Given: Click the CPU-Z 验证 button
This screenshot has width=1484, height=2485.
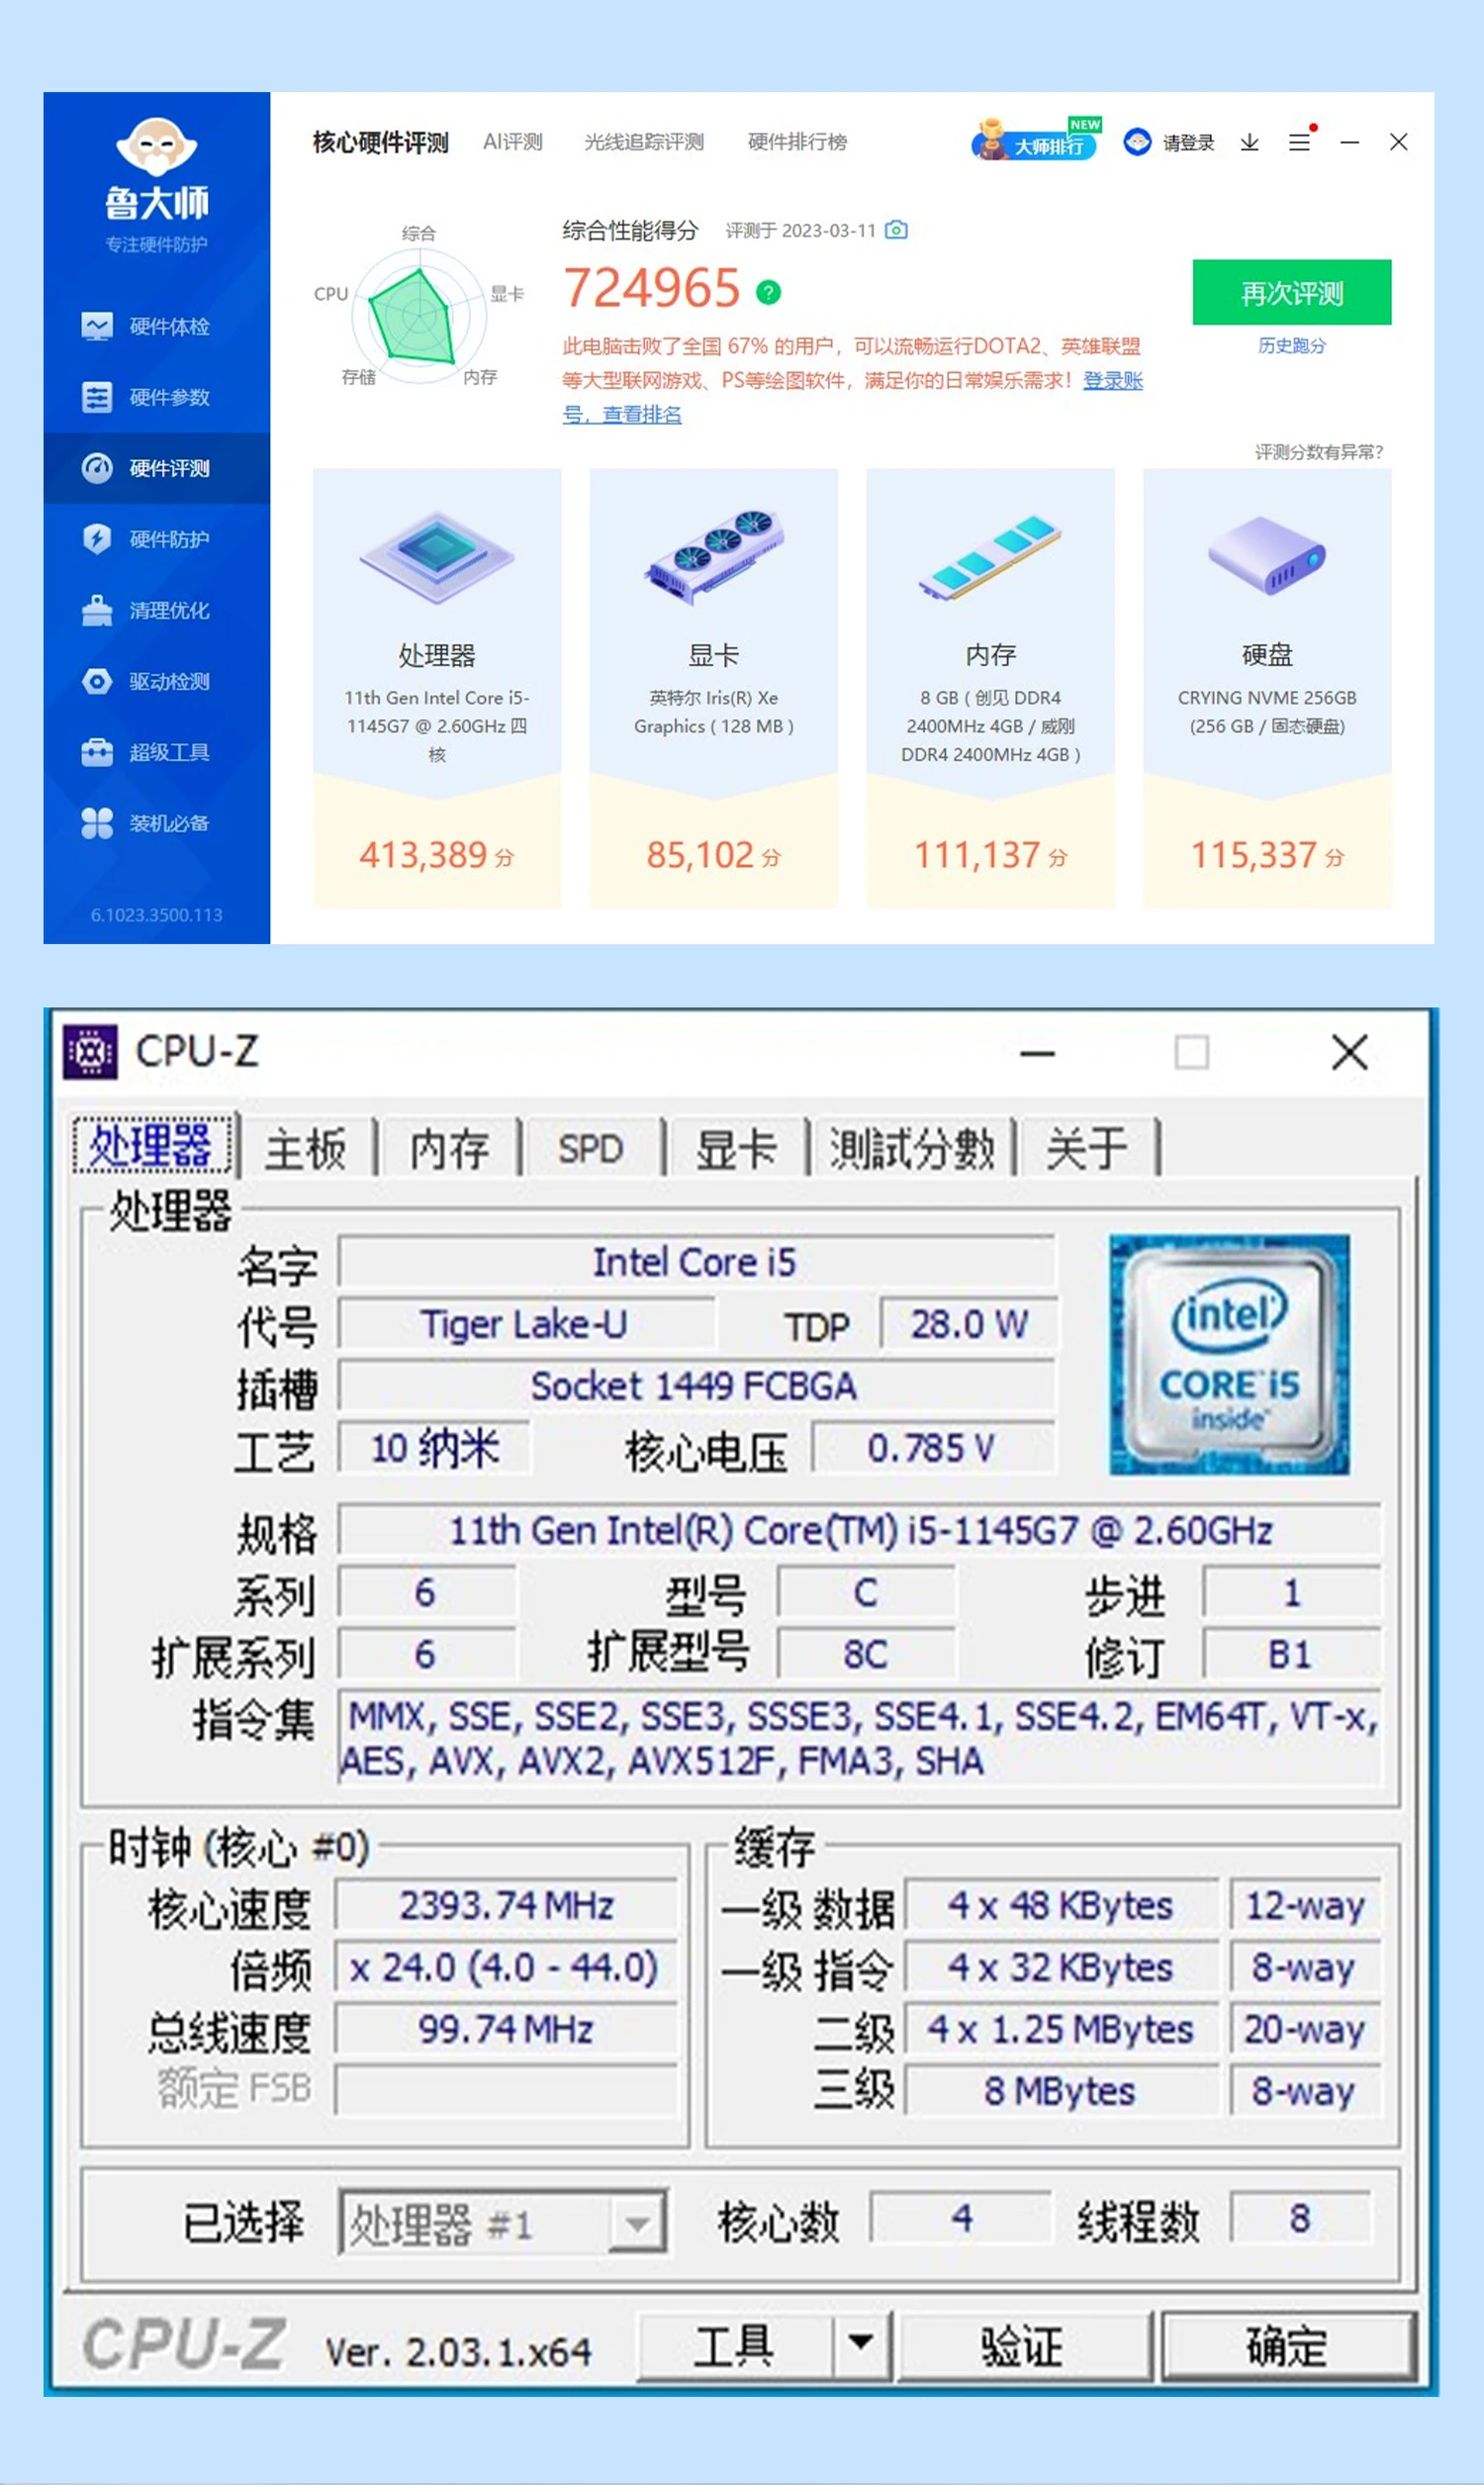Looking at the screenshot, I should [1021, 2345].
